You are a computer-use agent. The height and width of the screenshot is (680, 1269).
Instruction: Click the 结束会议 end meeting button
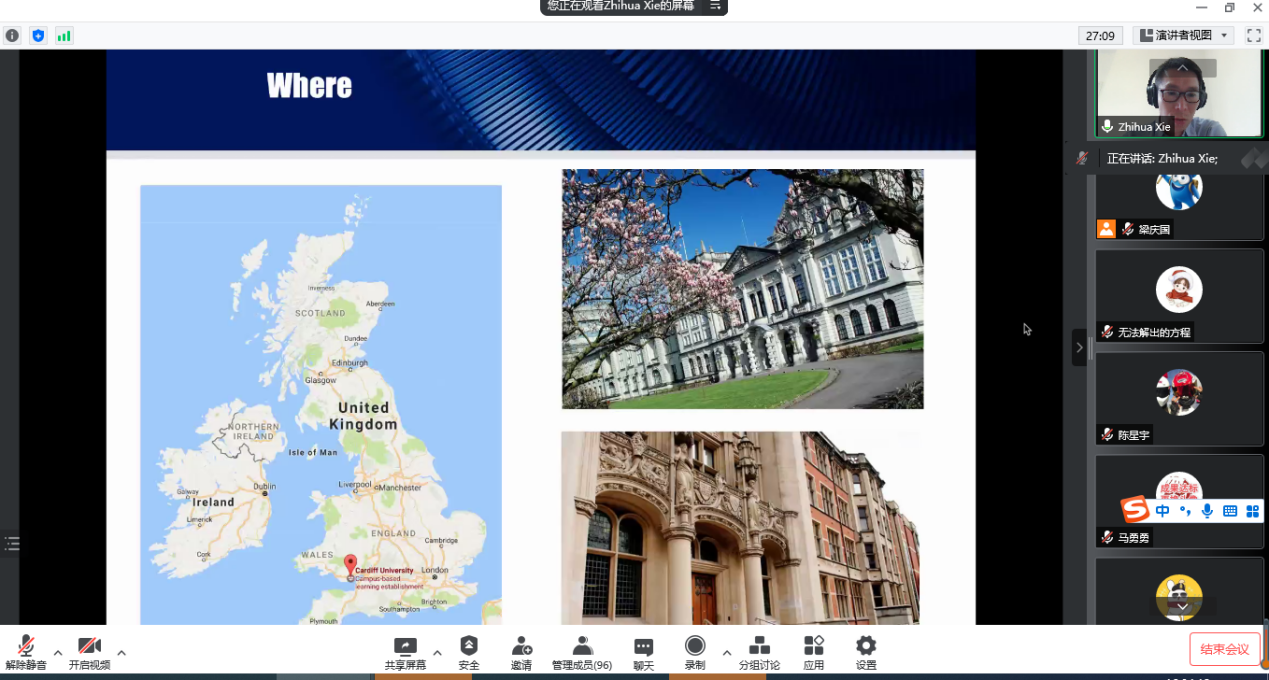[x=1224, y=649]
